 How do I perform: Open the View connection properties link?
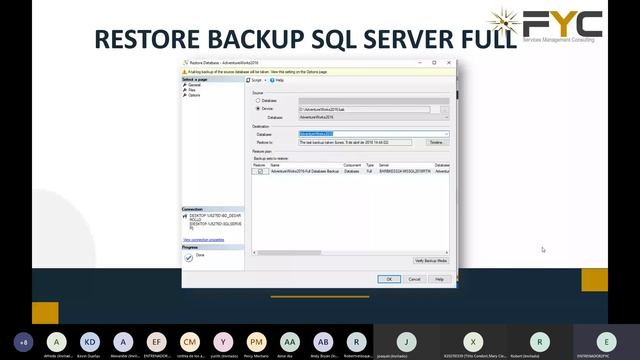[204, 240]
